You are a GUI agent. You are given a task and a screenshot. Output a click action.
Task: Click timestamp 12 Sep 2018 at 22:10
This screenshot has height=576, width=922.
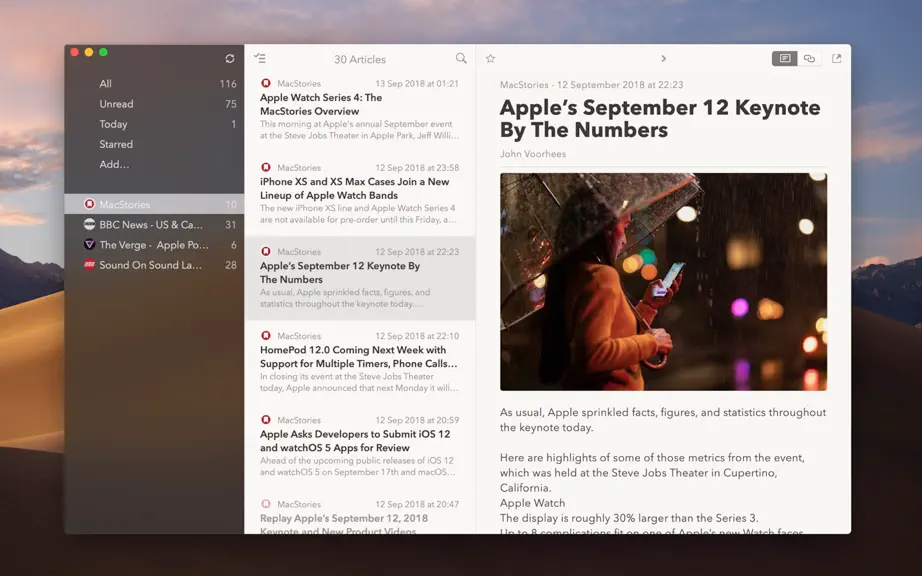click(417, 336)
